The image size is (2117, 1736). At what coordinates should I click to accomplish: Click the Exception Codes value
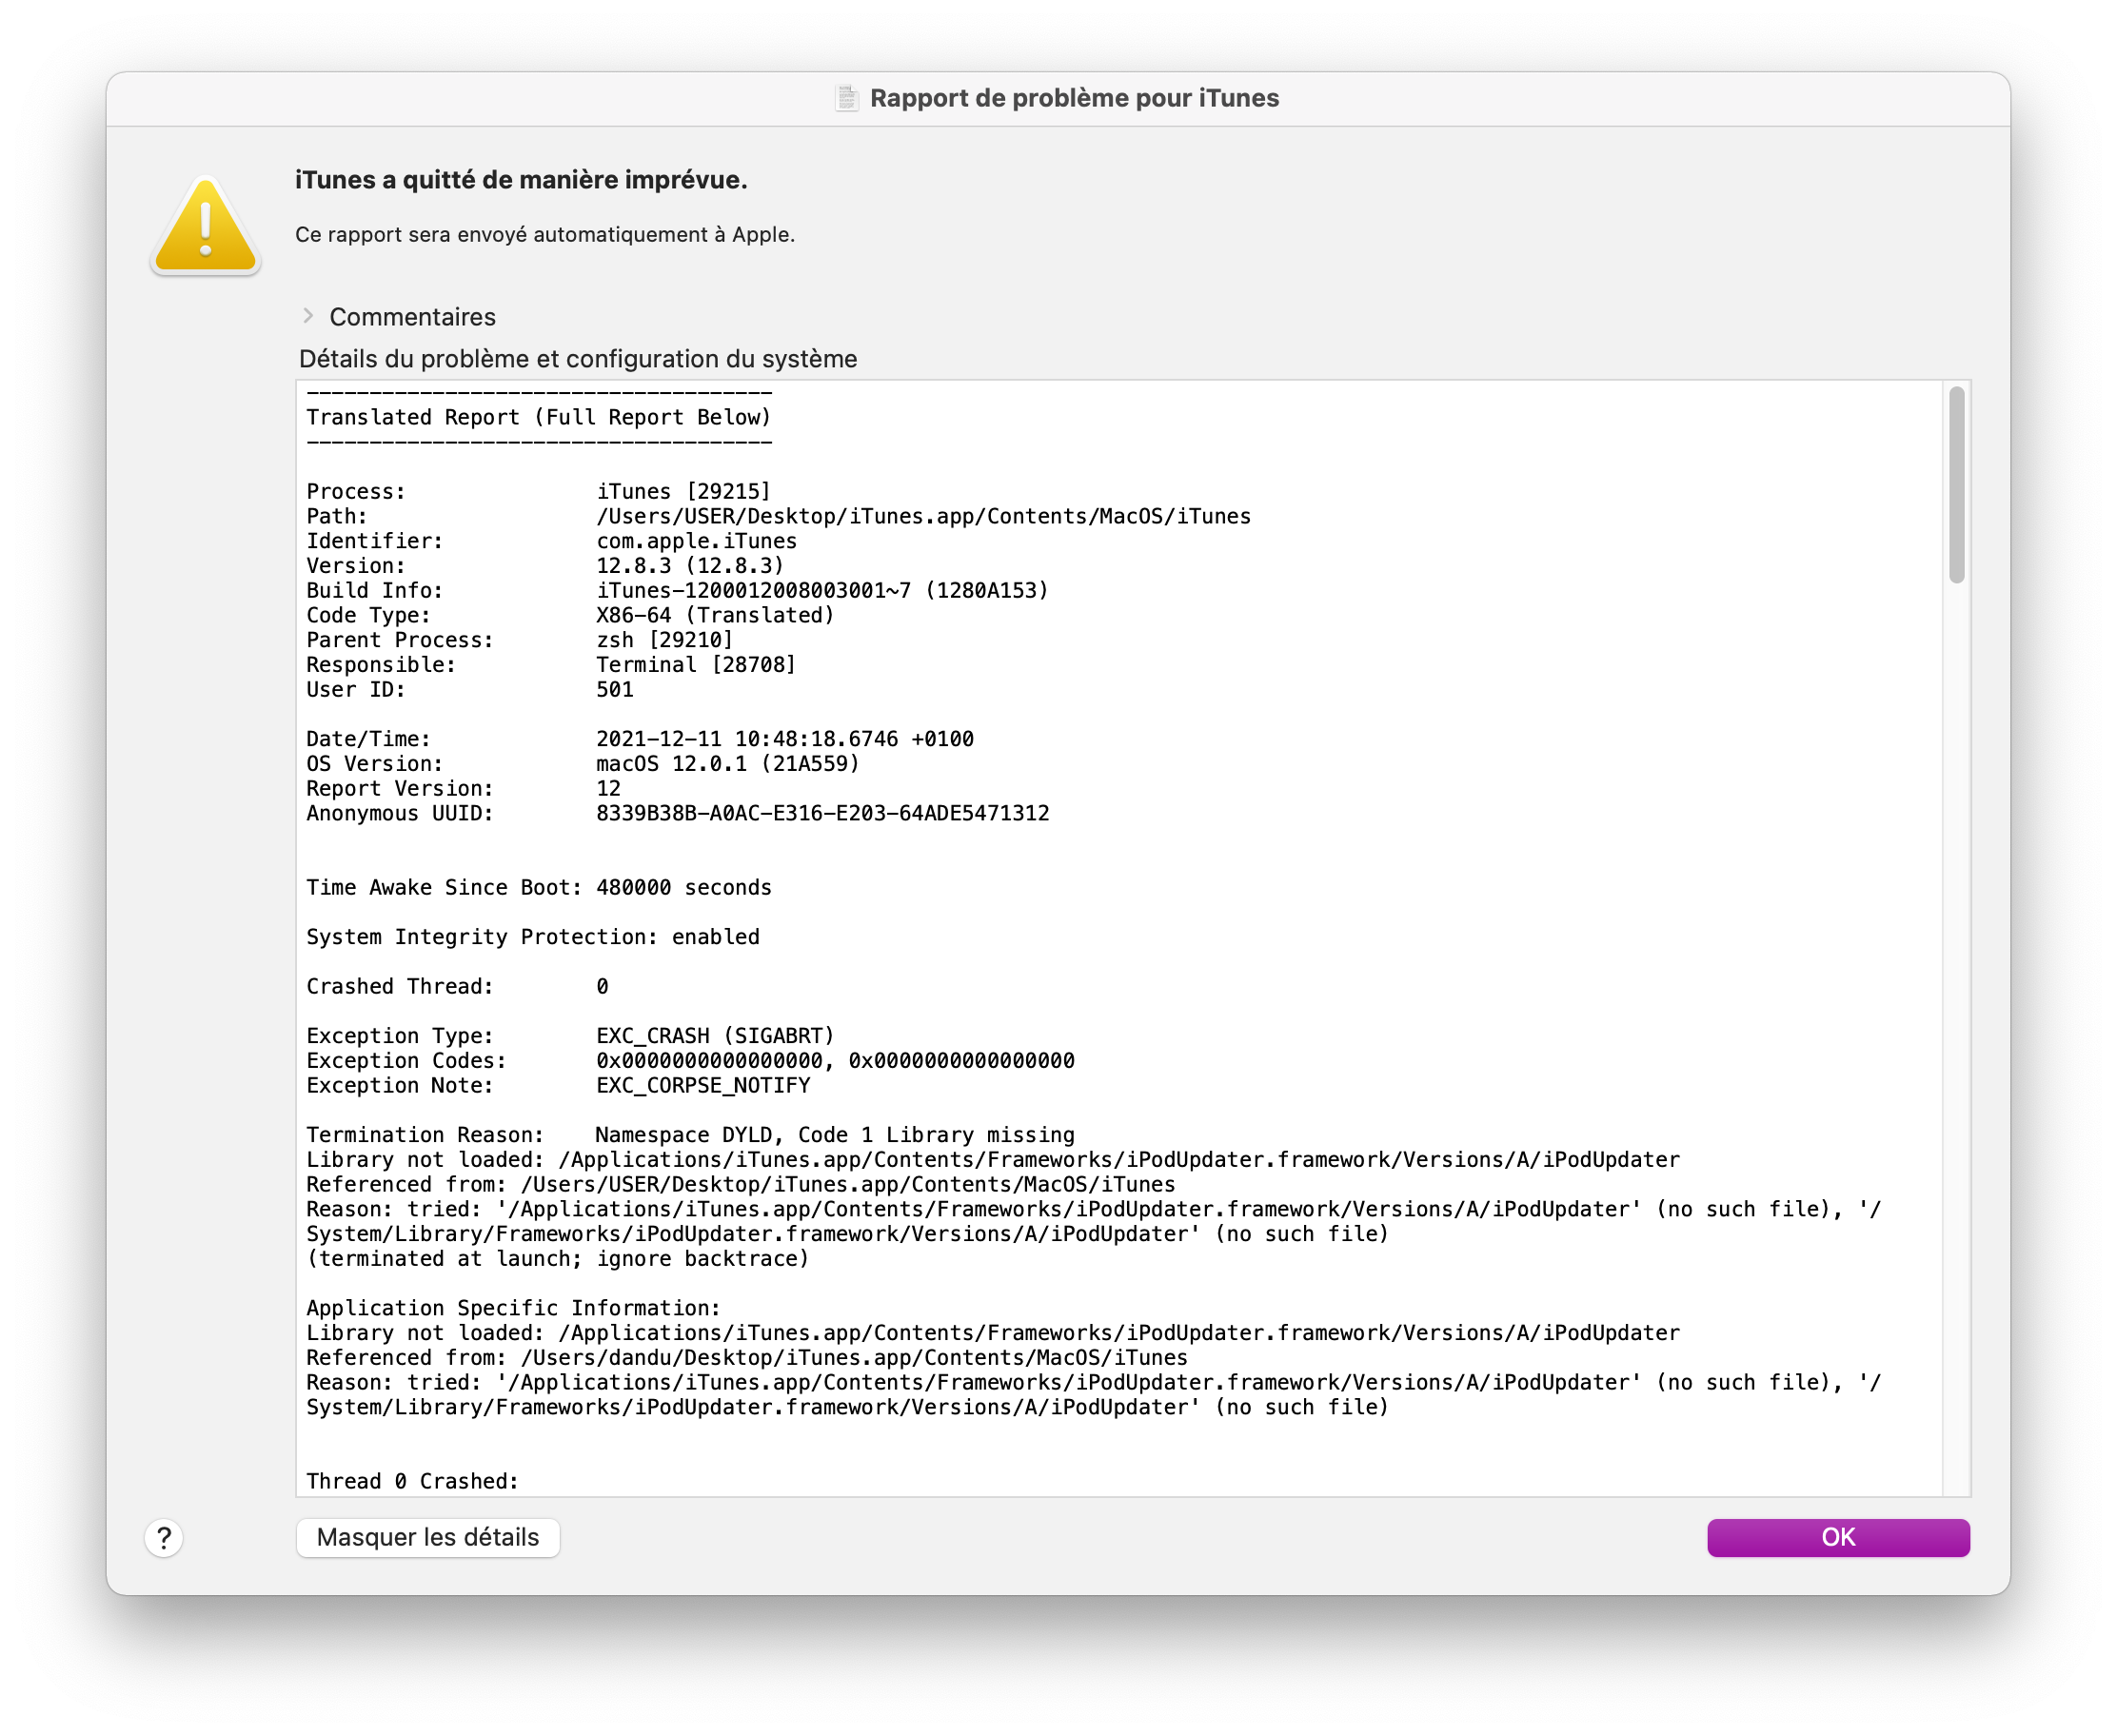[x=835, y=1060]
